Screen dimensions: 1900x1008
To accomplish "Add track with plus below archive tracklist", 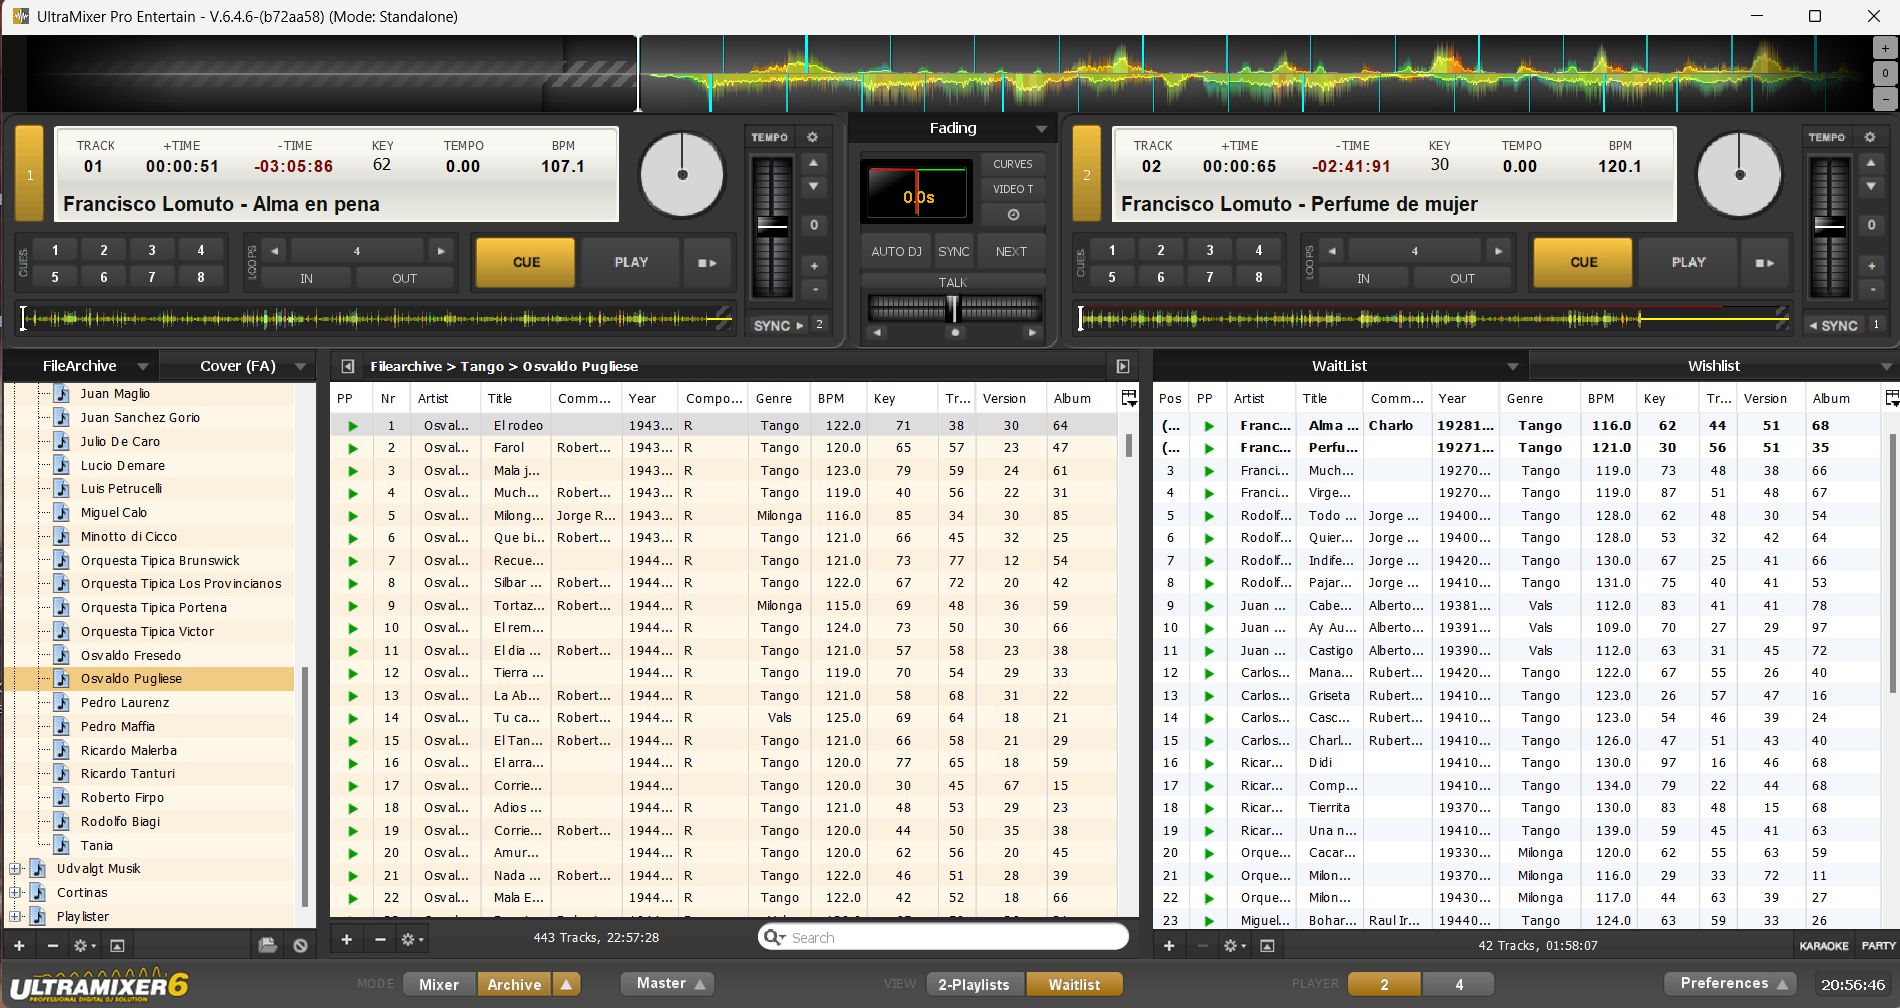I will 346,939.
